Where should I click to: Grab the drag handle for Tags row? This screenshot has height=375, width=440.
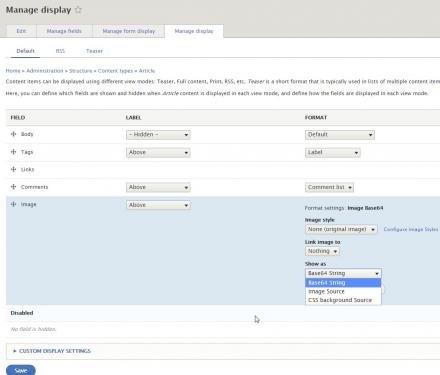(x=13, y=152)
